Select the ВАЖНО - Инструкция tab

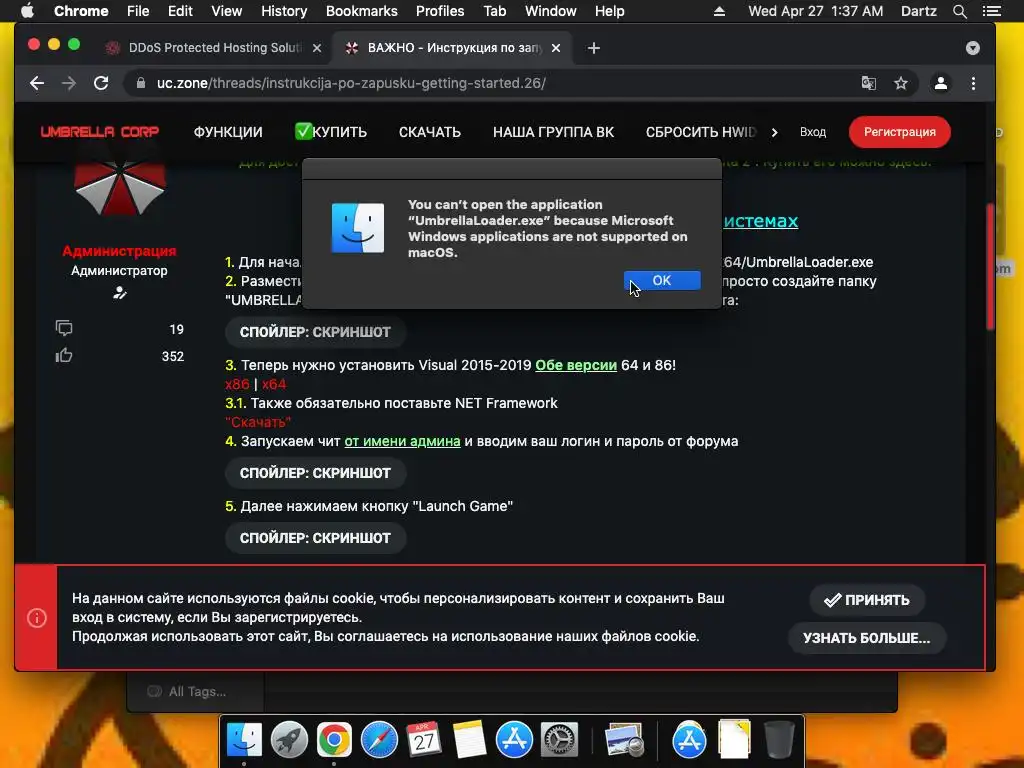click(451, 48)
